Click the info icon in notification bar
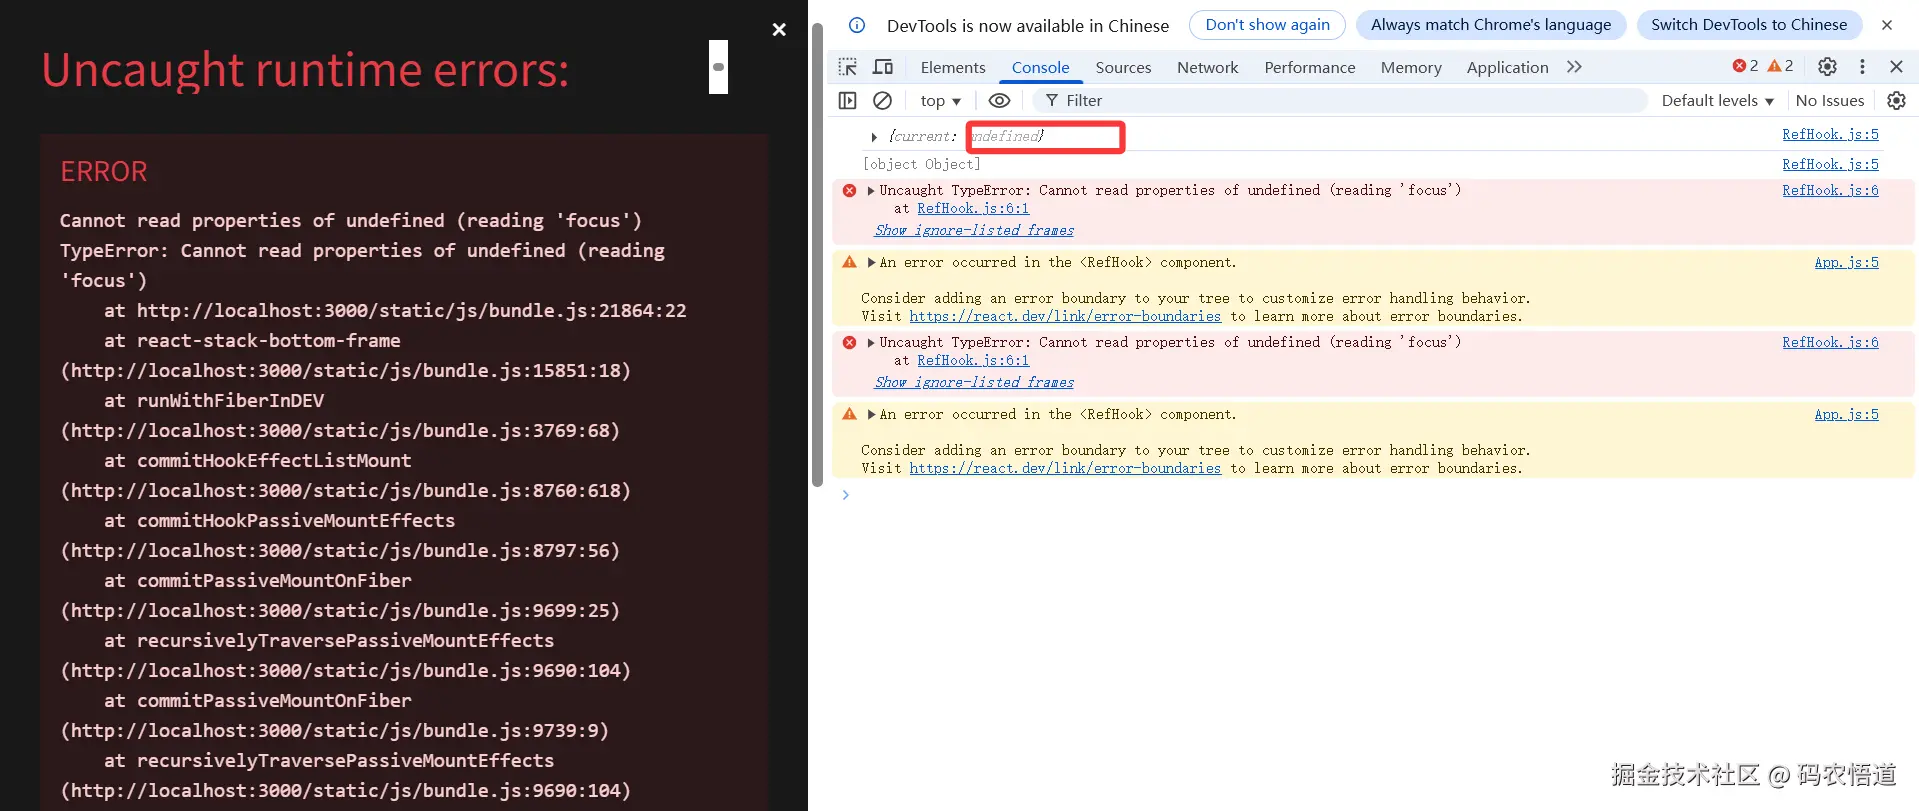This screenshot has height=811, width=1919. click(x=857, y=25)
